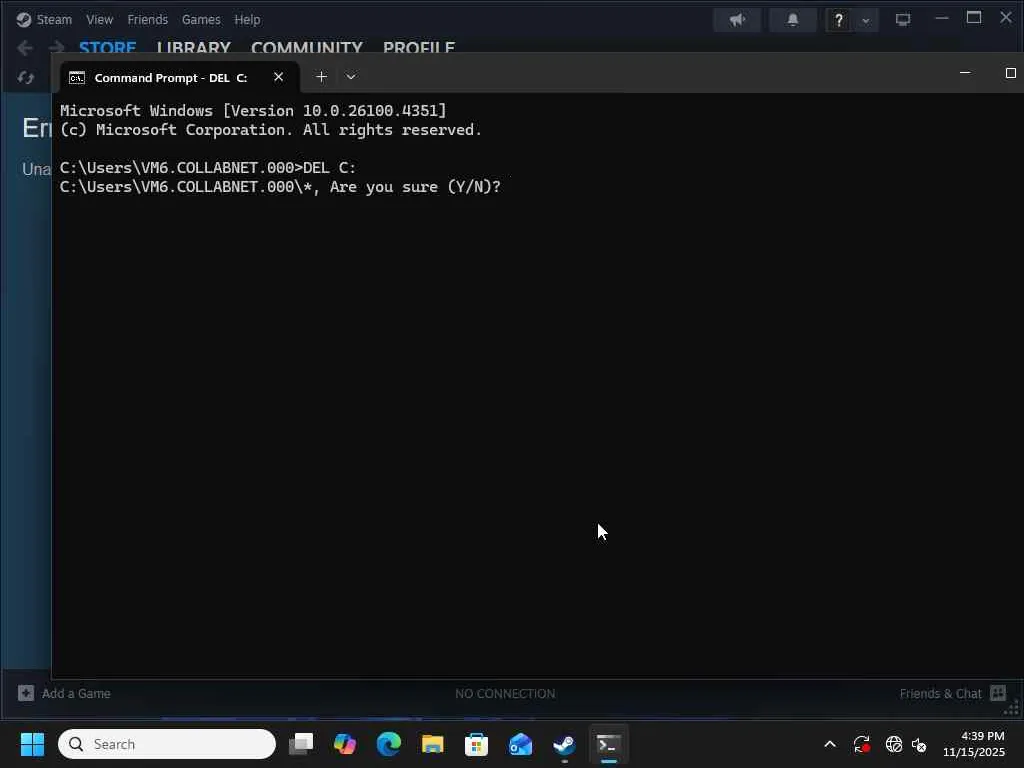Open Steam notifications bell
Viewport: 1024px width, 768px height.
click(x=793, y=20)
